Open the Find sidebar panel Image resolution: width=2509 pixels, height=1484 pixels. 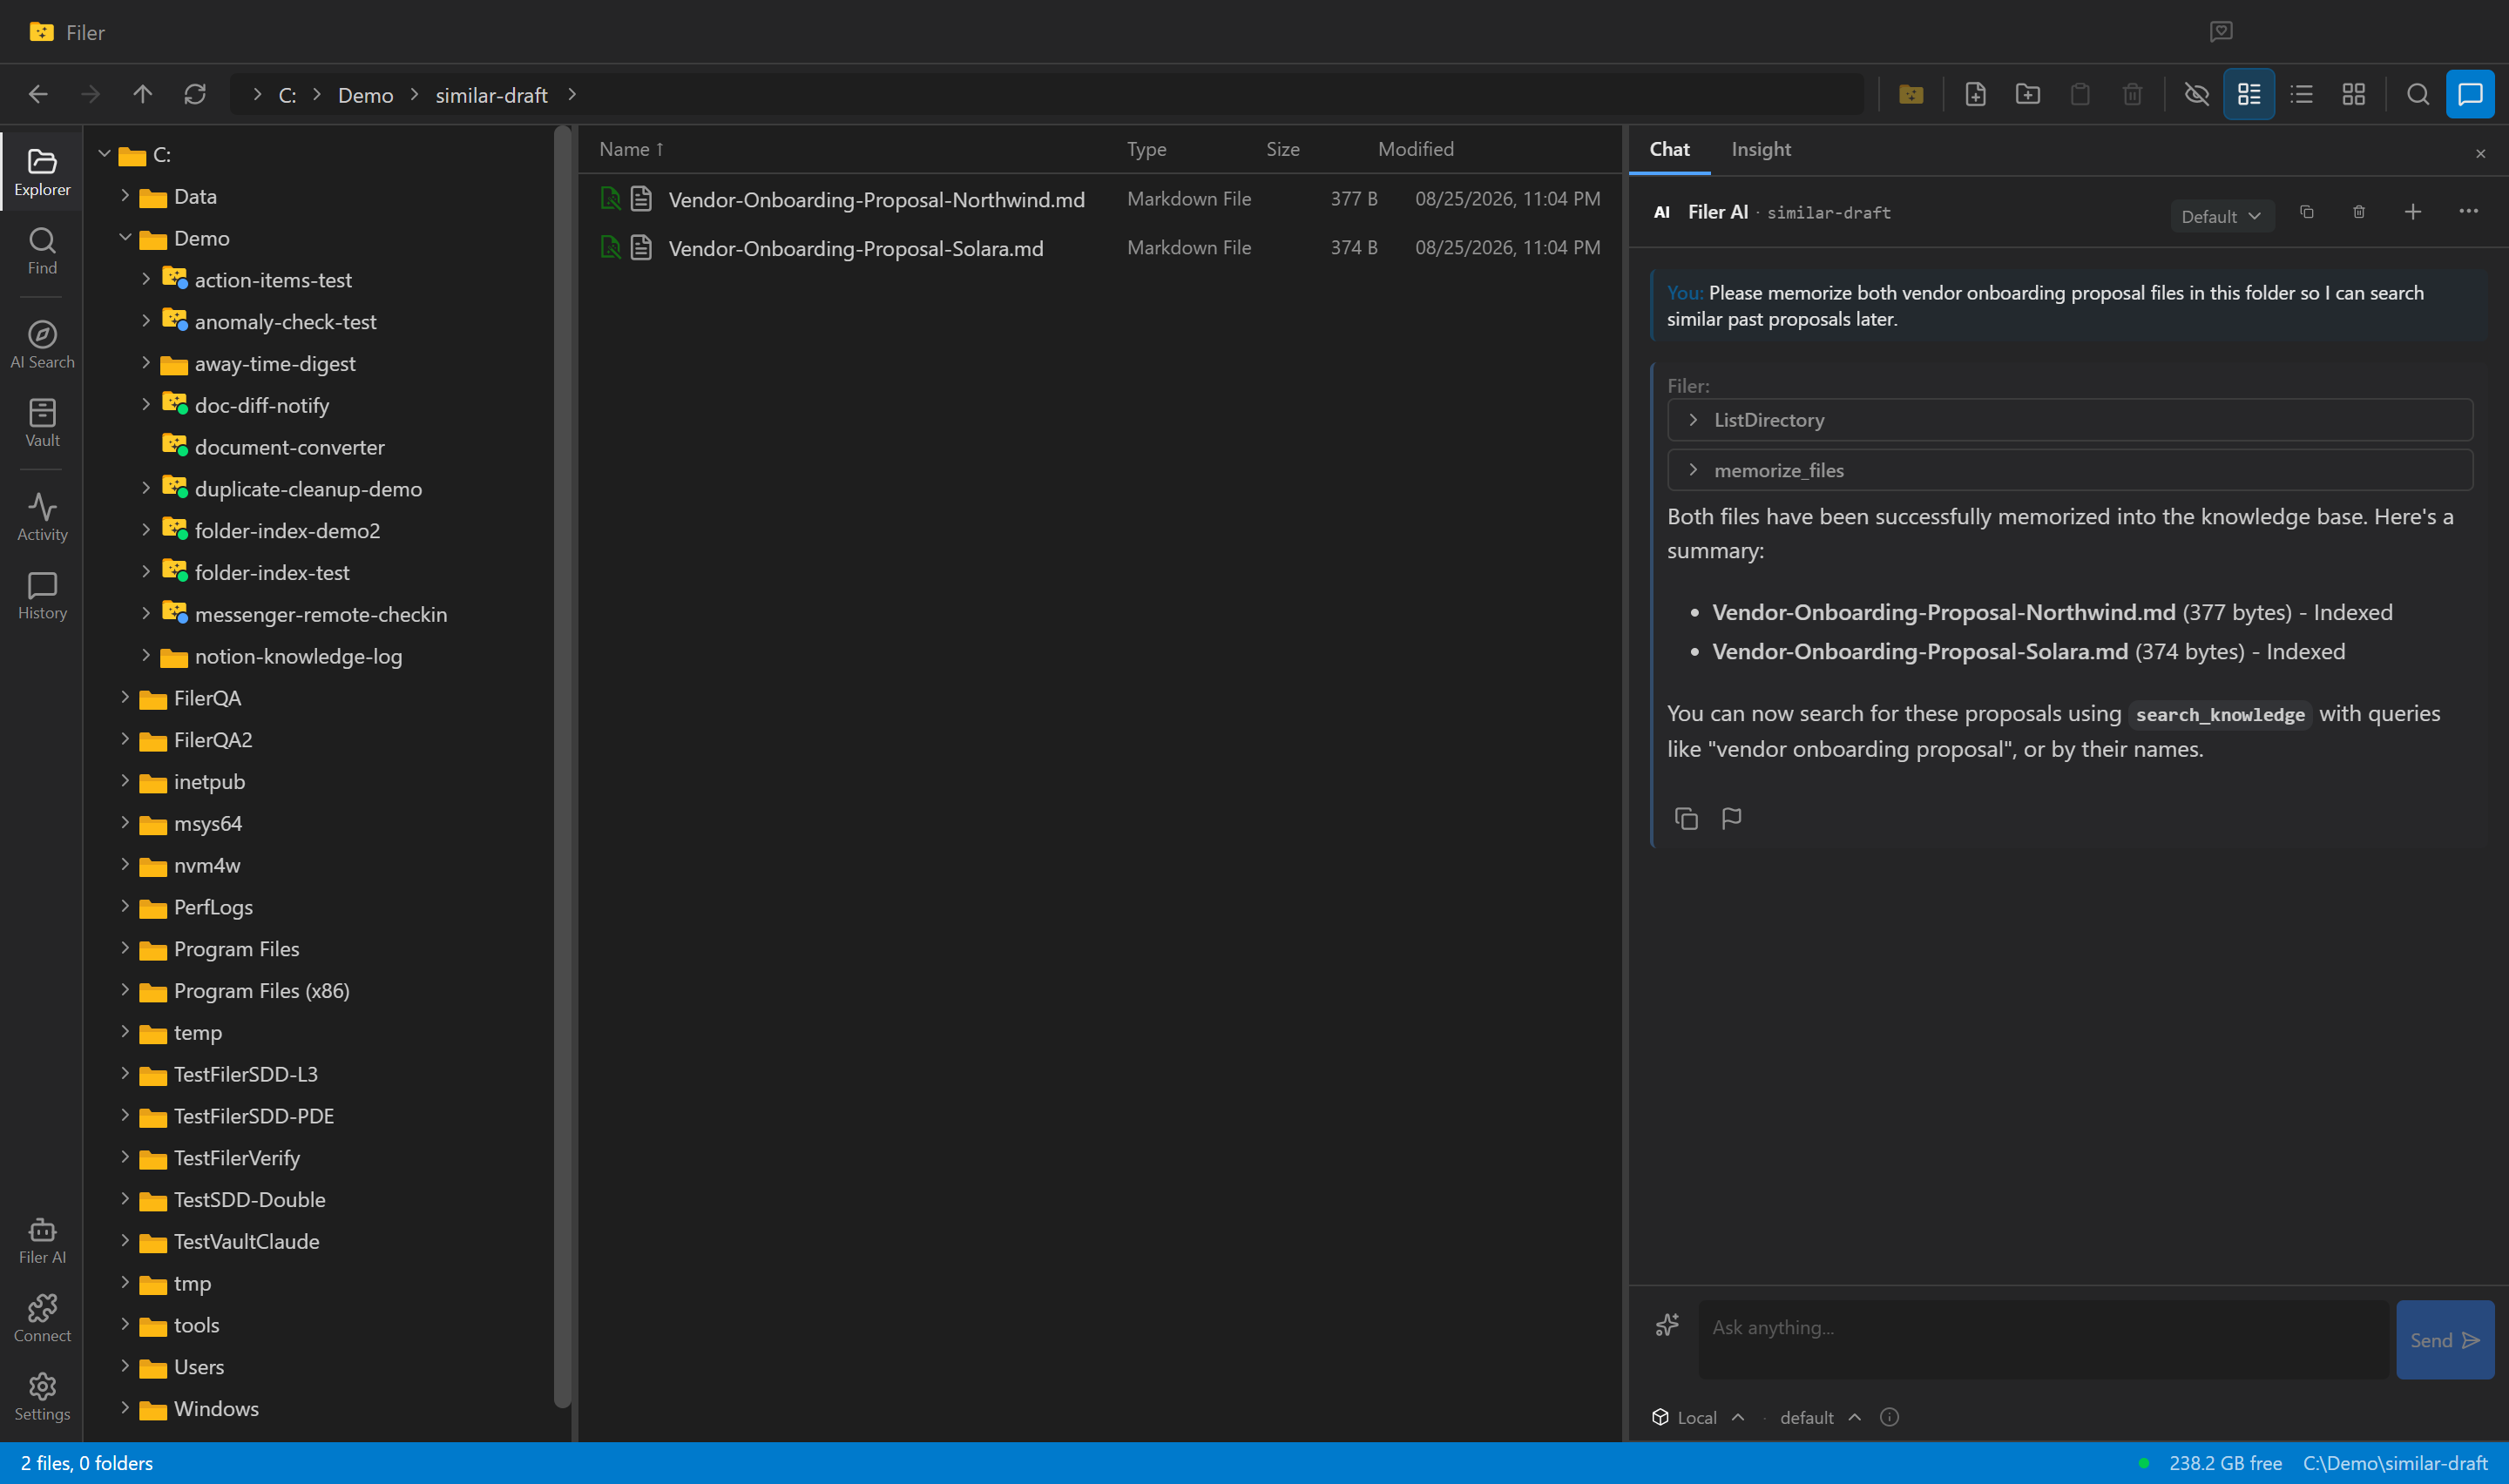(x=42, y=251)
